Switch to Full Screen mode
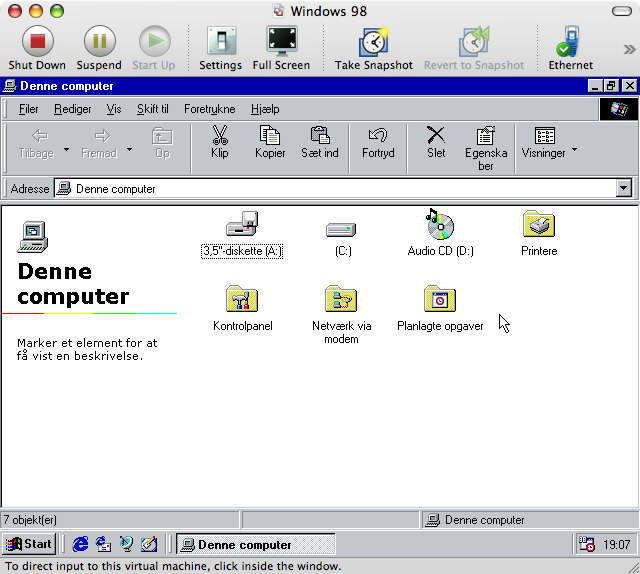640x574 pixels. coord(281,48)
